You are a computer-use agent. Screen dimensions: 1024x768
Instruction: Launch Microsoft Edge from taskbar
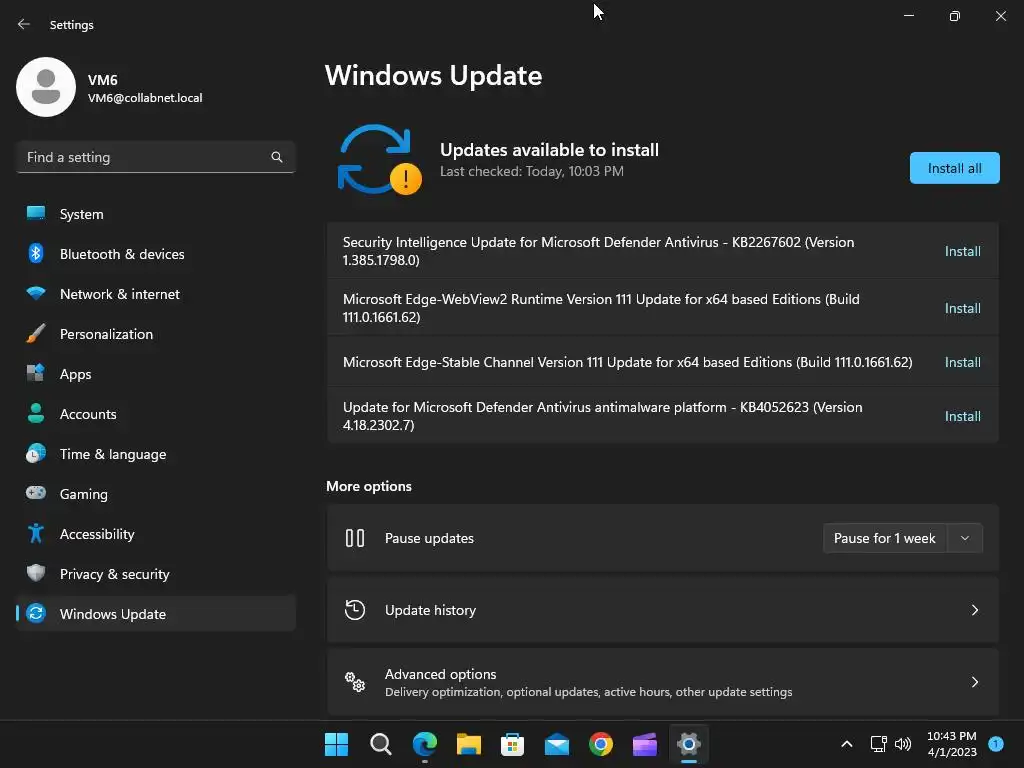coord(424,744)
